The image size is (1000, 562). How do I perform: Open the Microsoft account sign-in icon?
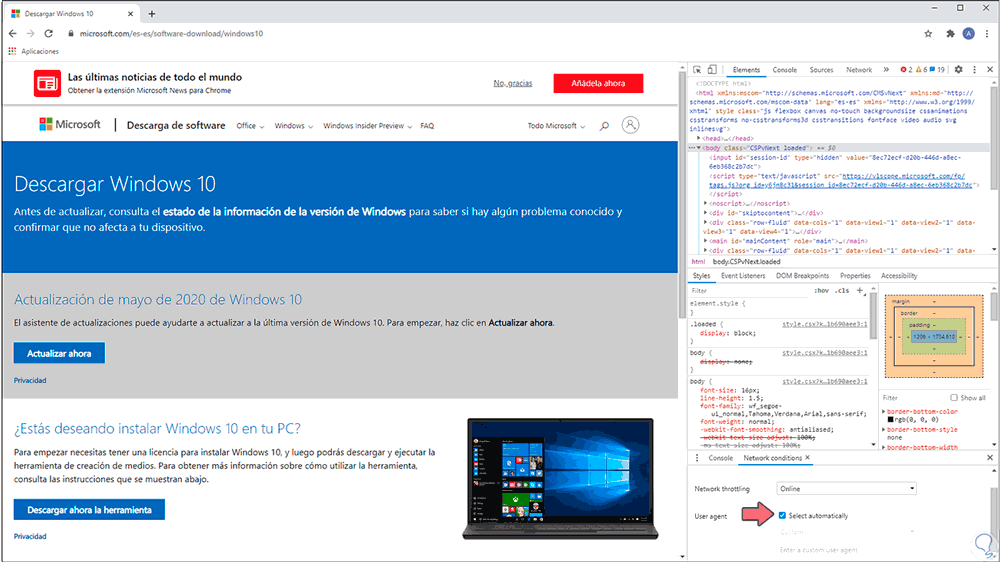click(x=630, y=124)
